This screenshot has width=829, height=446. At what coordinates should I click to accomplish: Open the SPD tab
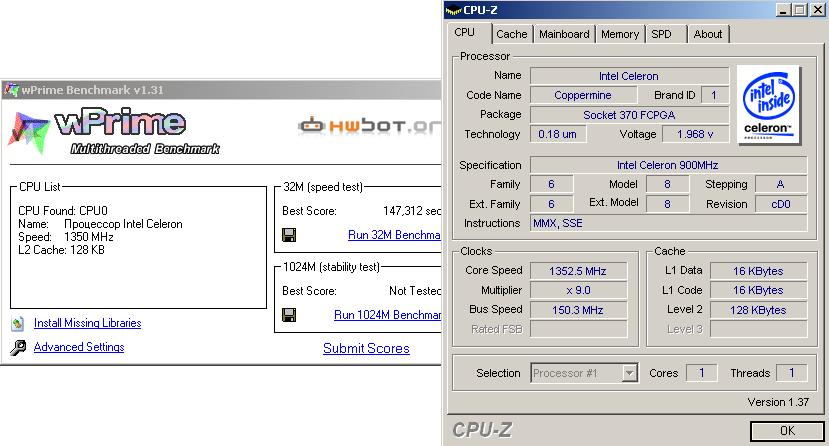[x=666, y=34]
